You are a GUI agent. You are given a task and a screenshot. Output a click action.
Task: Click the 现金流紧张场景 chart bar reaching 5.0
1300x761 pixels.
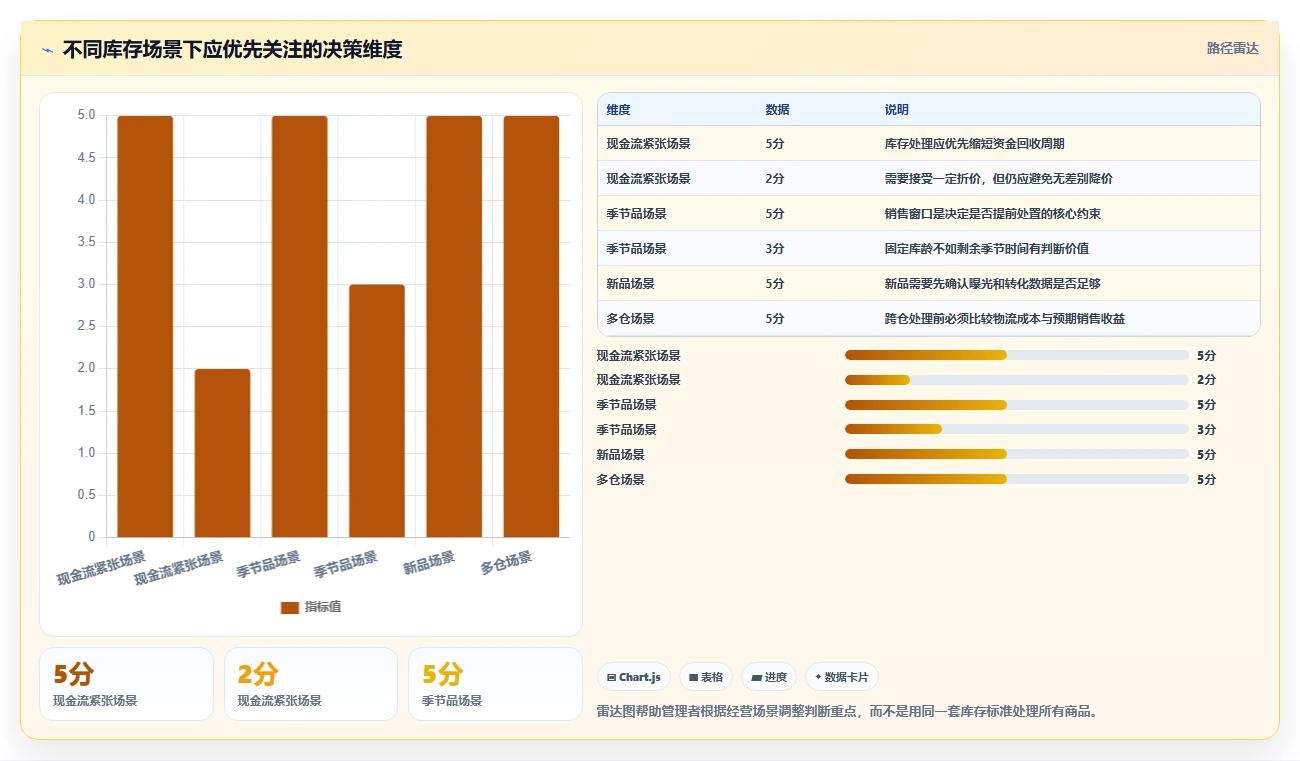(145, 326)
